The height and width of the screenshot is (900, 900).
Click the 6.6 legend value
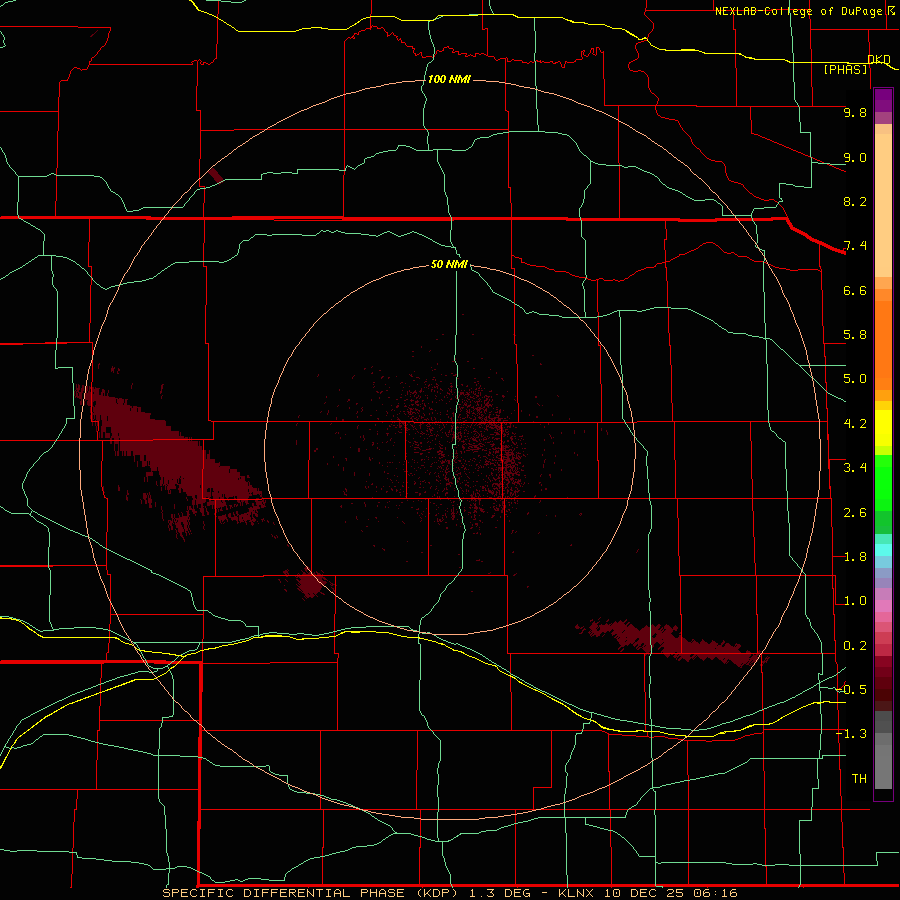[x=855, y=290]
